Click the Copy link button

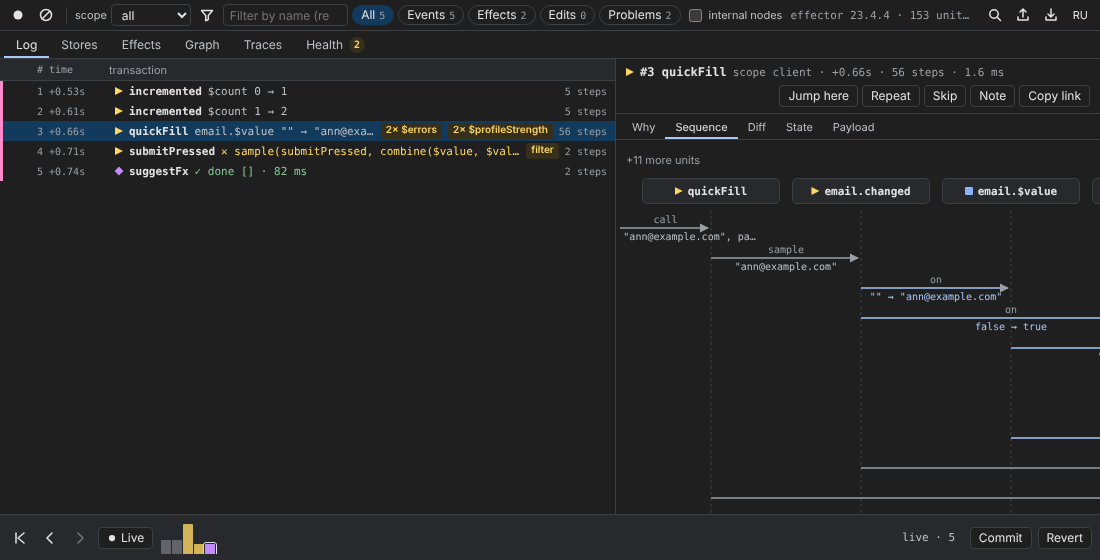click(x=1054, y=96)
